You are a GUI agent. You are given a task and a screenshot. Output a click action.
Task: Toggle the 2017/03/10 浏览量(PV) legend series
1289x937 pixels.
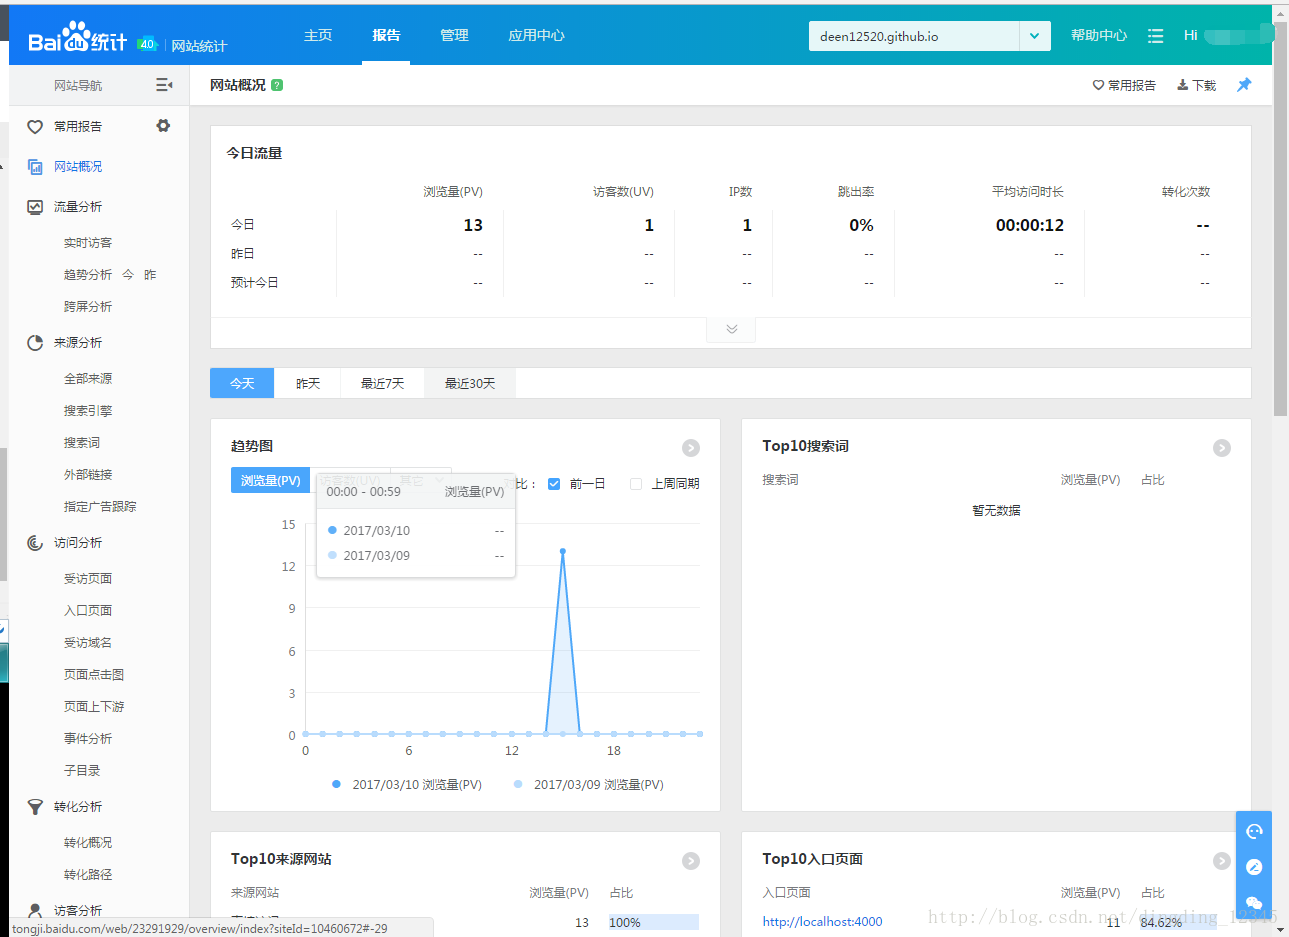[407, 785]
